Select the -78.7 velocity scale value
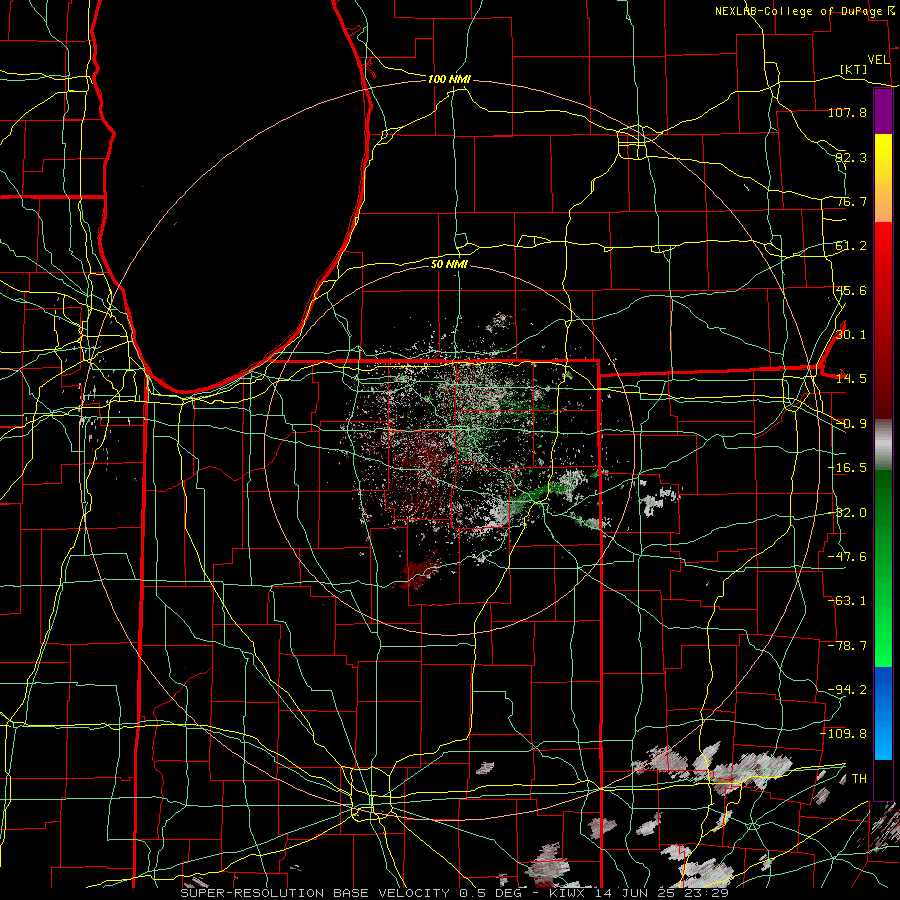900x900 pixels. 847,646
